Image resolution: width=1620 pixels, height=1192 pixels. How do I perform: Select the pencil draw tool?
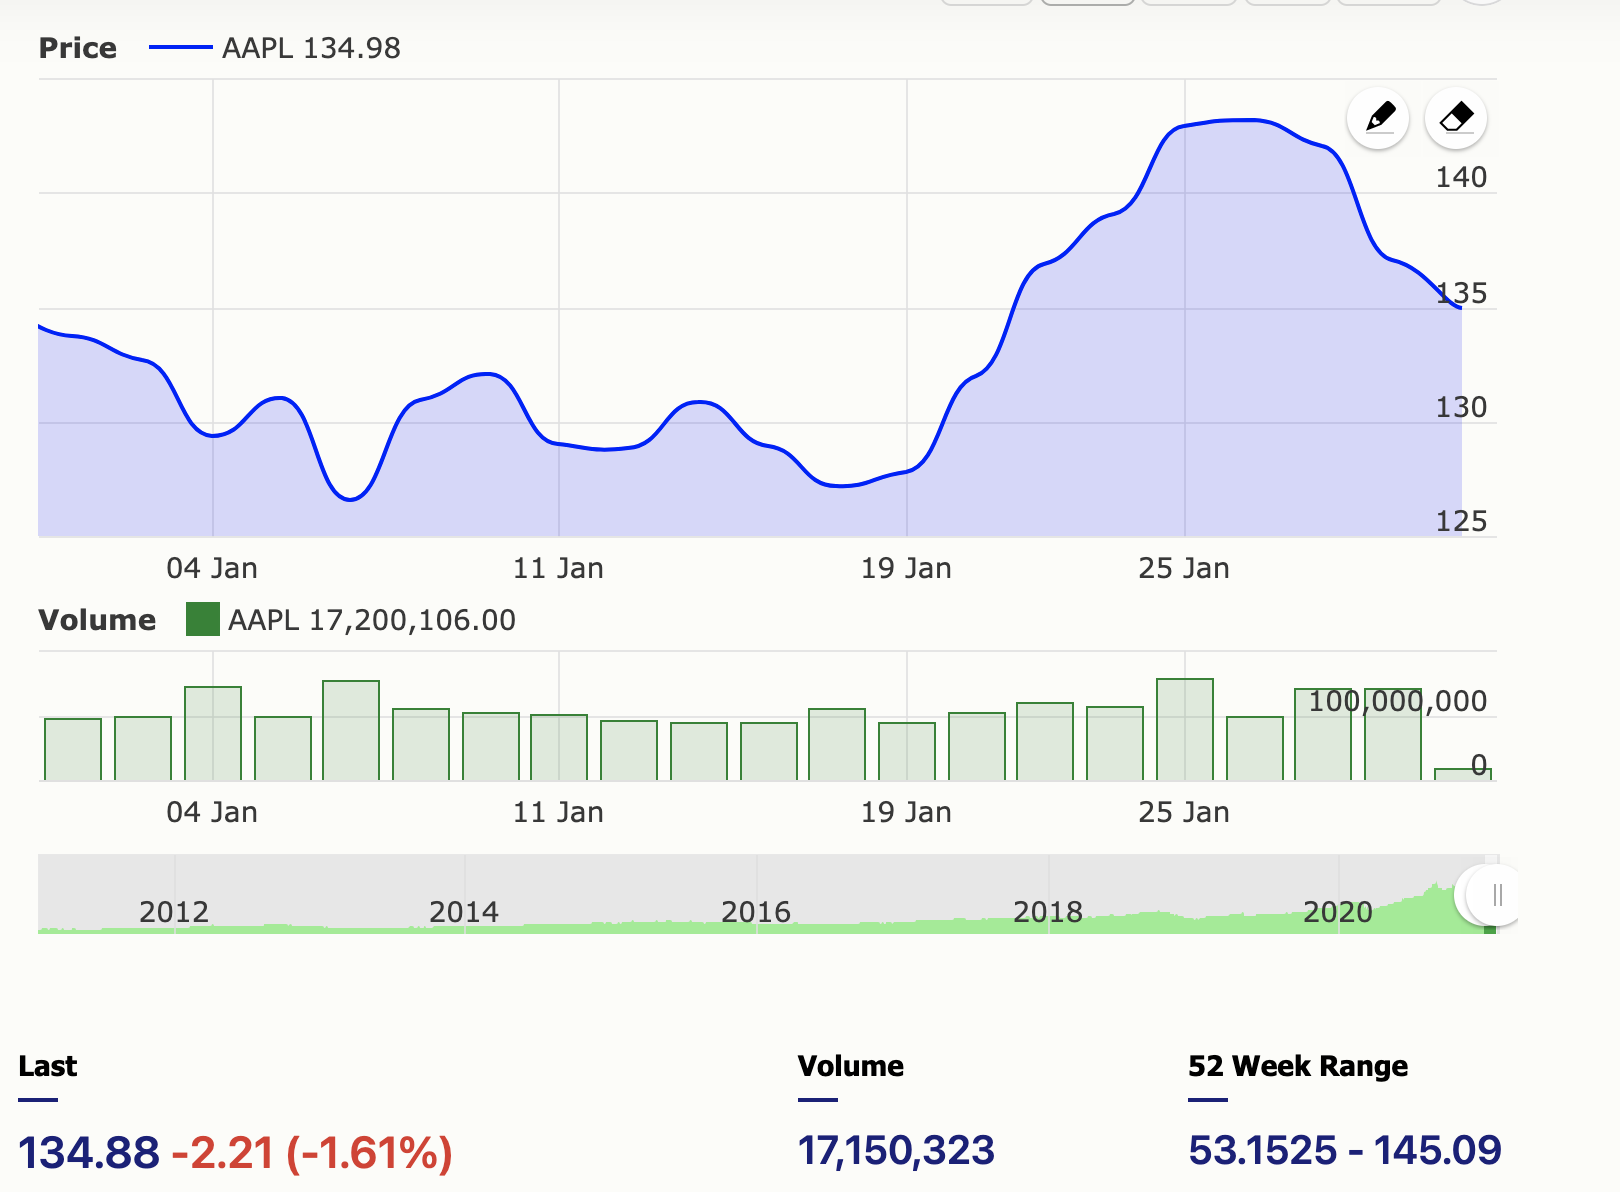coord(1378,118)
